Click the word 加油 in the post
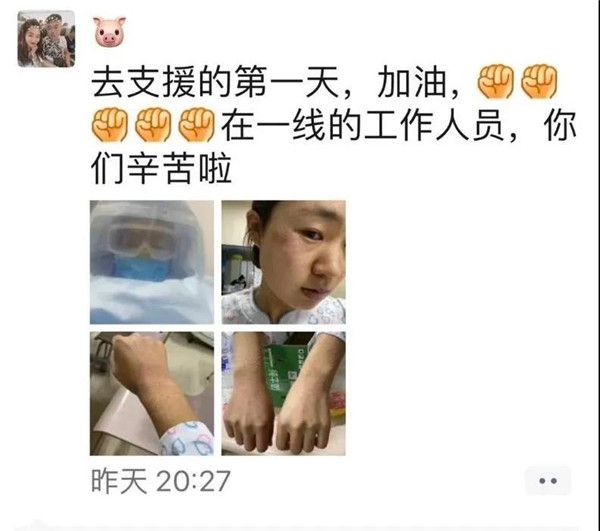Image resolution: width=600 pixels, height=531 pixels. [x=412, y=82]
